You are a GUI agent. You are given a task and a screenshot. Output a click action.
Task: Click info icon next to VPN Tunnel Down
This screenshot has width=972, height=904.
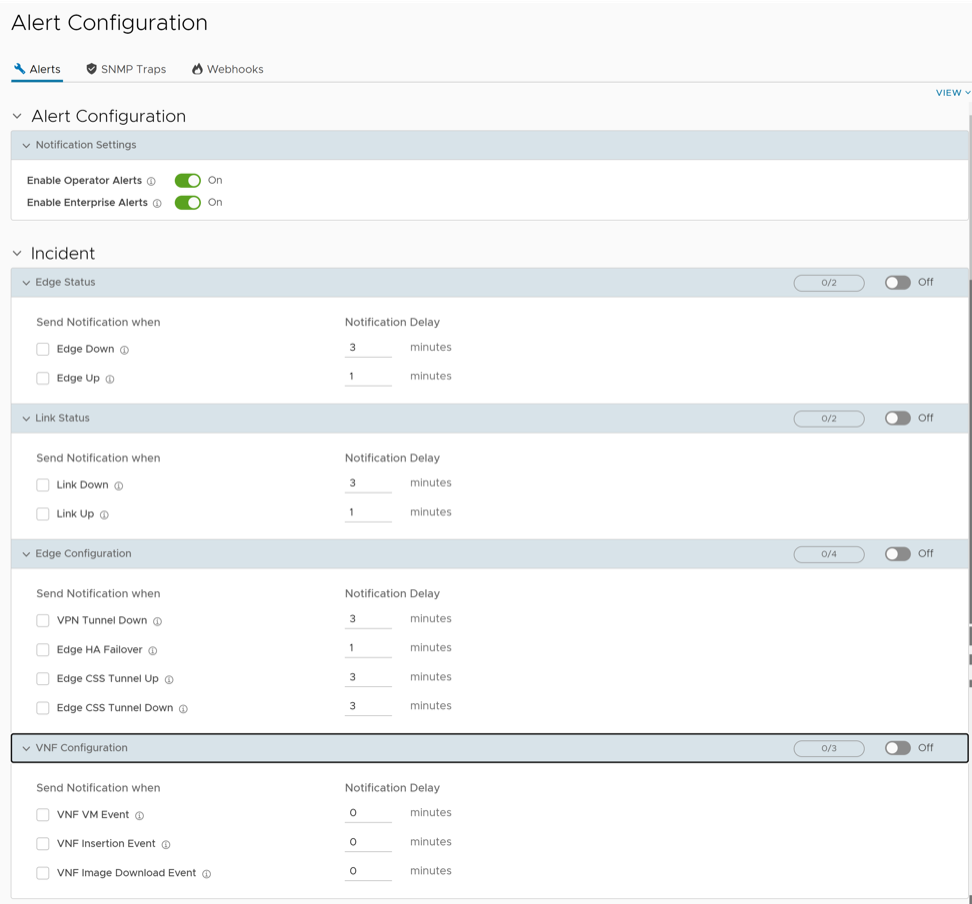(x=157, y=621)
